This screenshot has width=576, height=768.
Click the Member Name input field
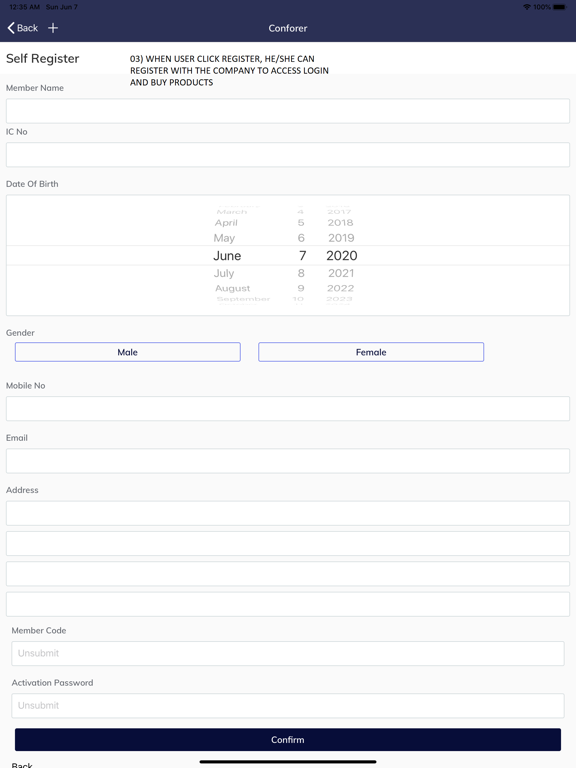click(288, 111)
